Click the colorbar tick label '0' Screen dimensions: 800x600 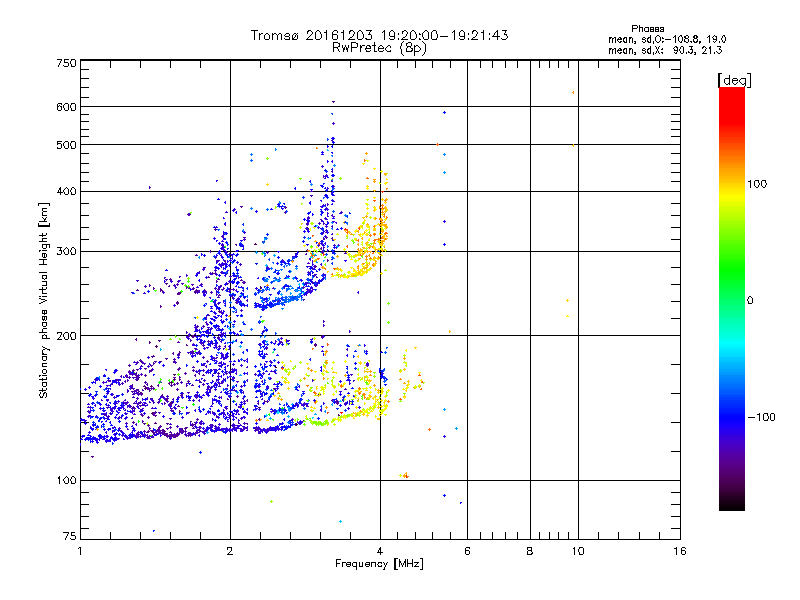[x=750, y=301]
